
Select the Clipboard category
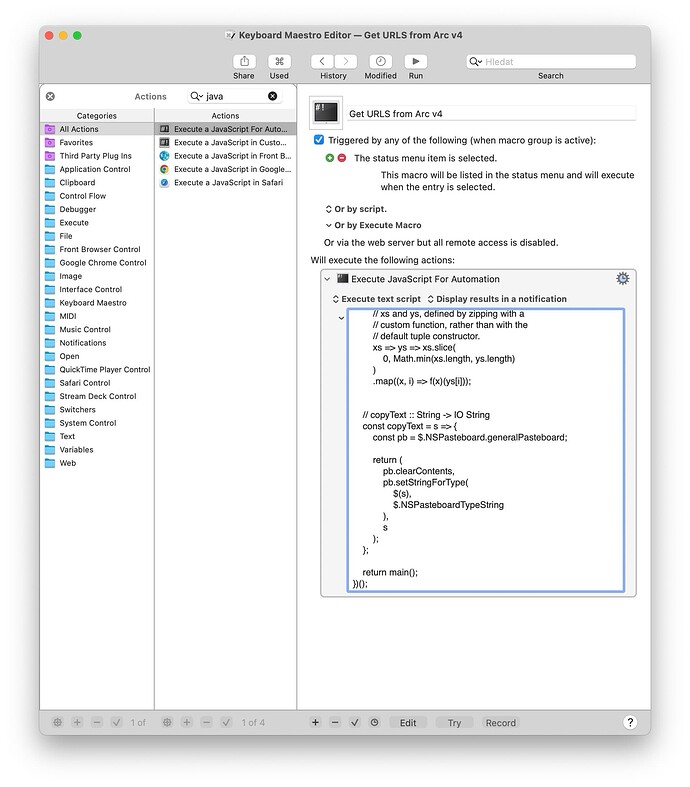coord(77,183)
